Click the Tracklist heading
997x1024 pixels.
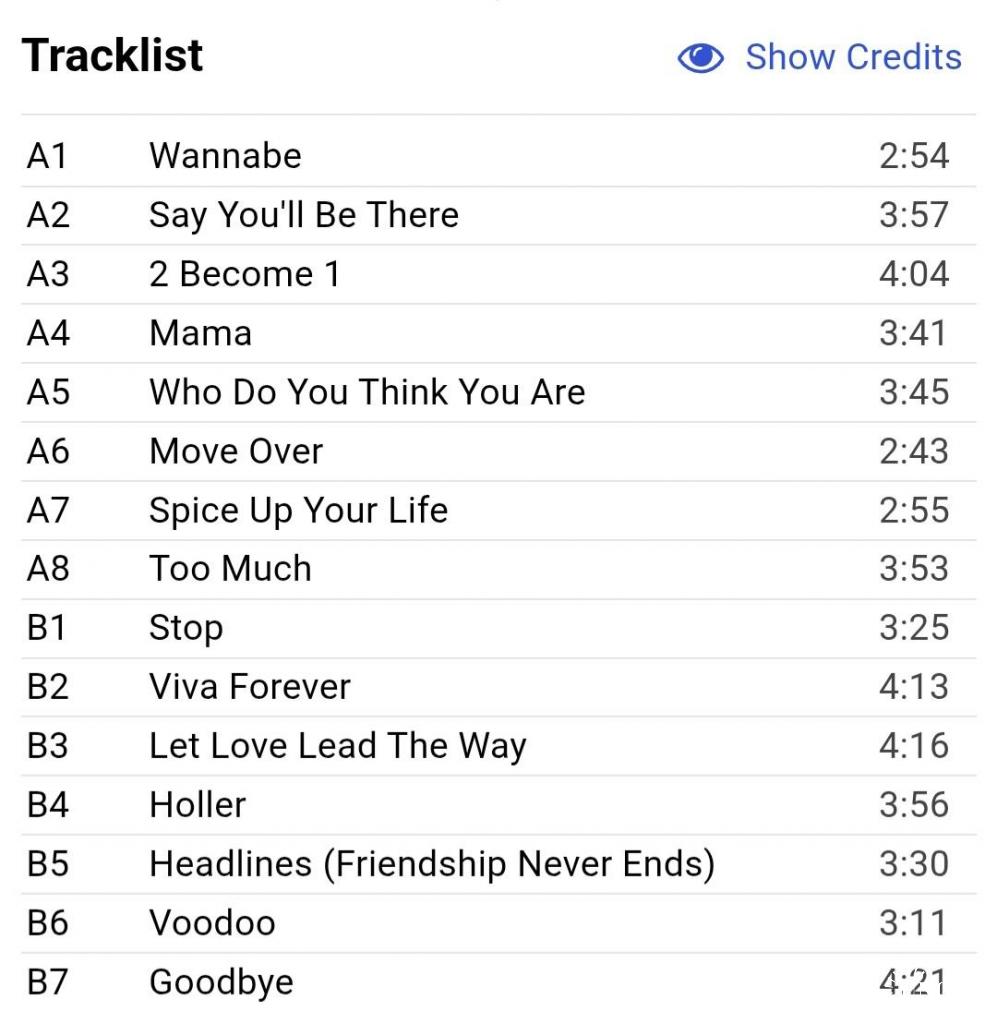point(113,55)
